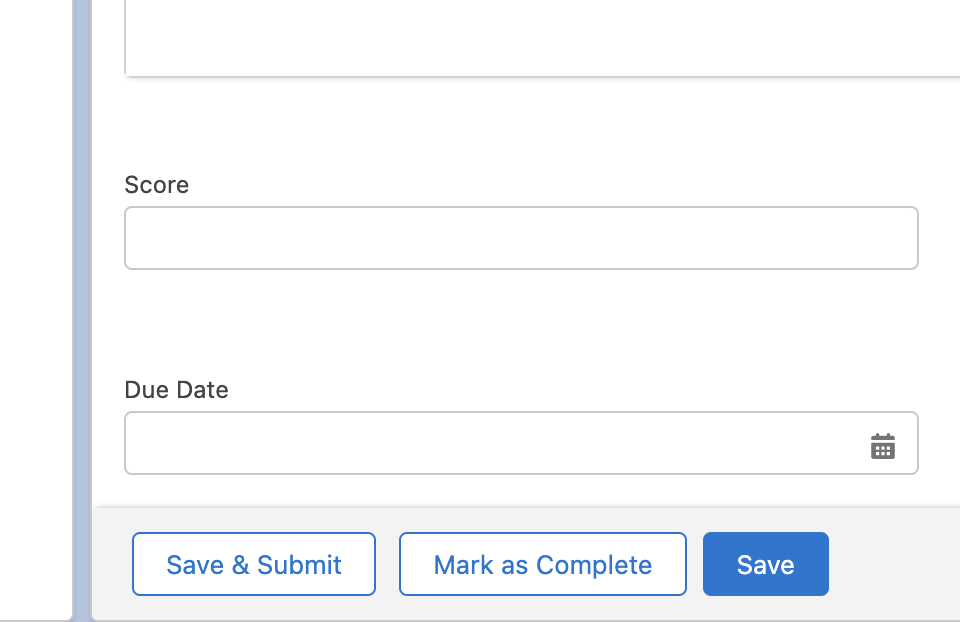Click into the large text area above Score
960x622 pixels.
[542, 37]
